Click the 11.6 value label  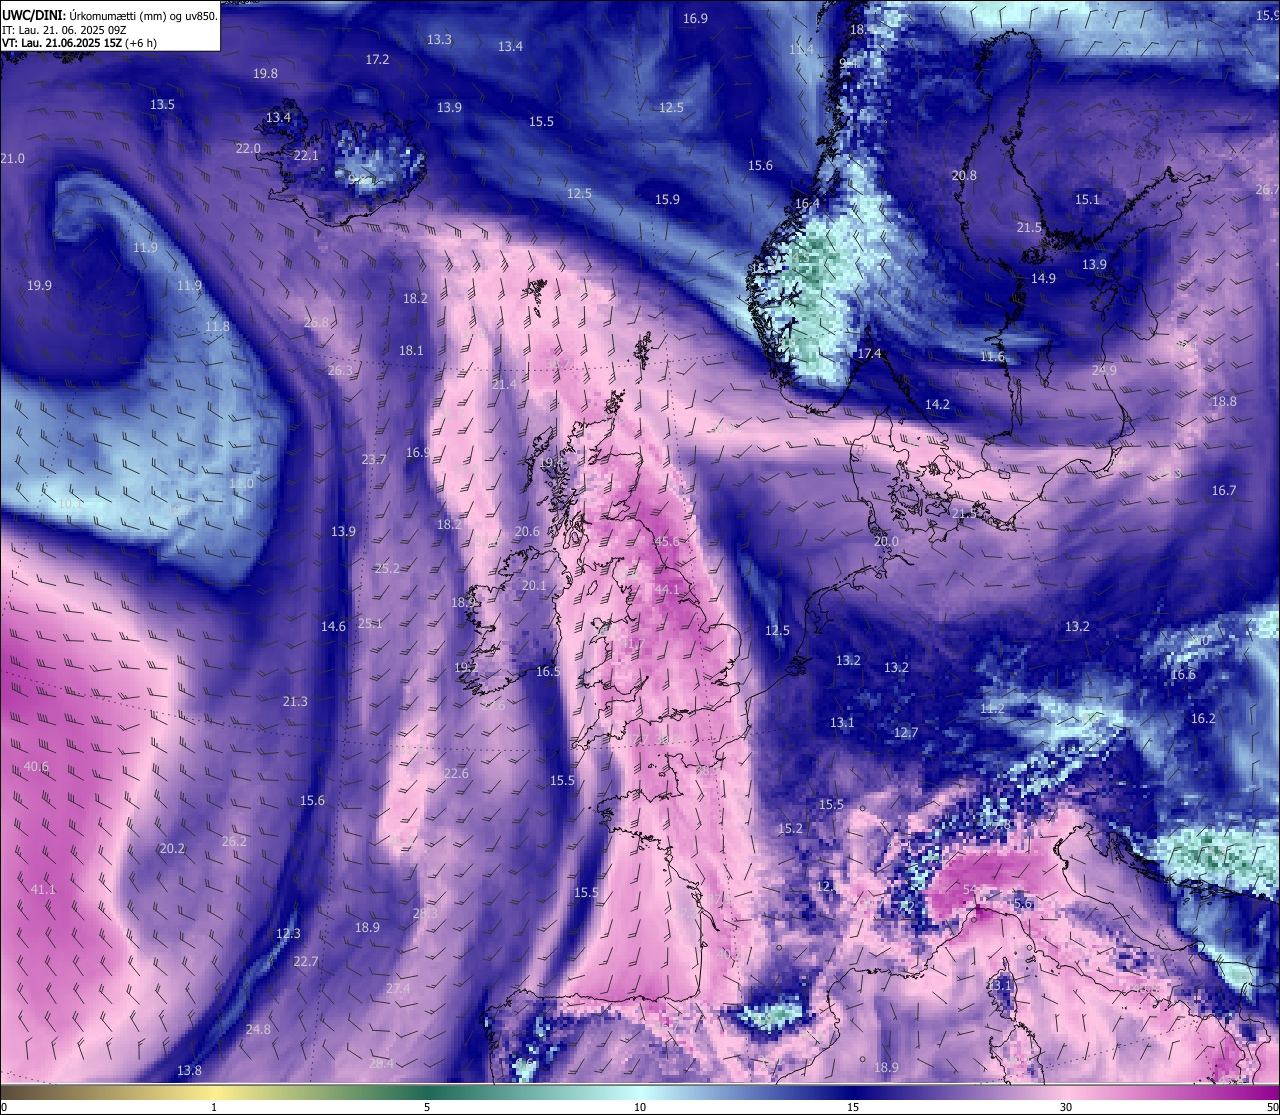(x=992, y=357)
